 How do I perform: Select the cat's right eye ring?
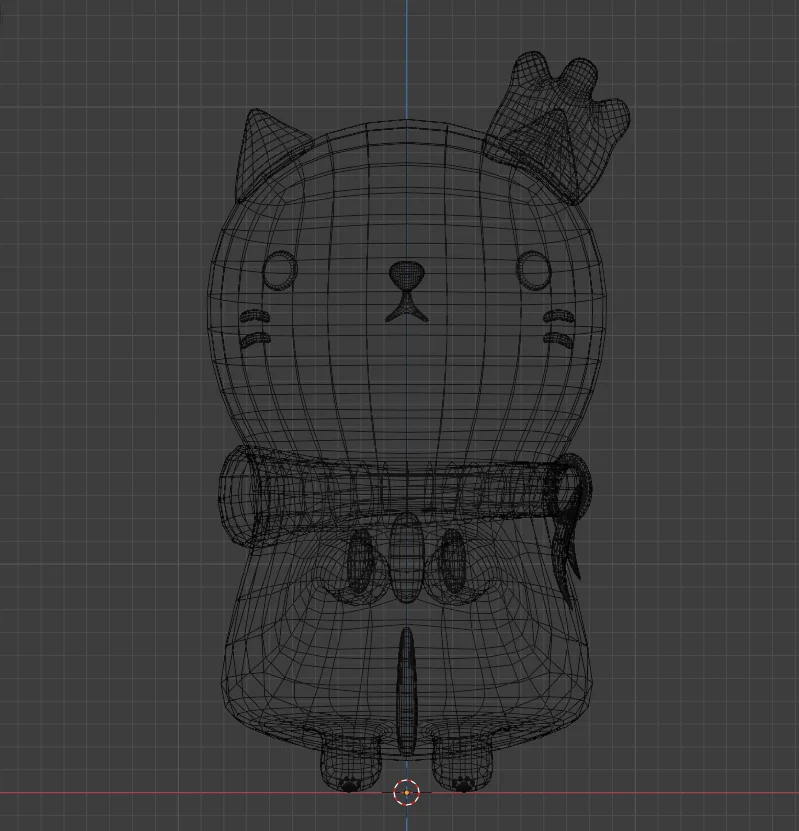[534, 271]
